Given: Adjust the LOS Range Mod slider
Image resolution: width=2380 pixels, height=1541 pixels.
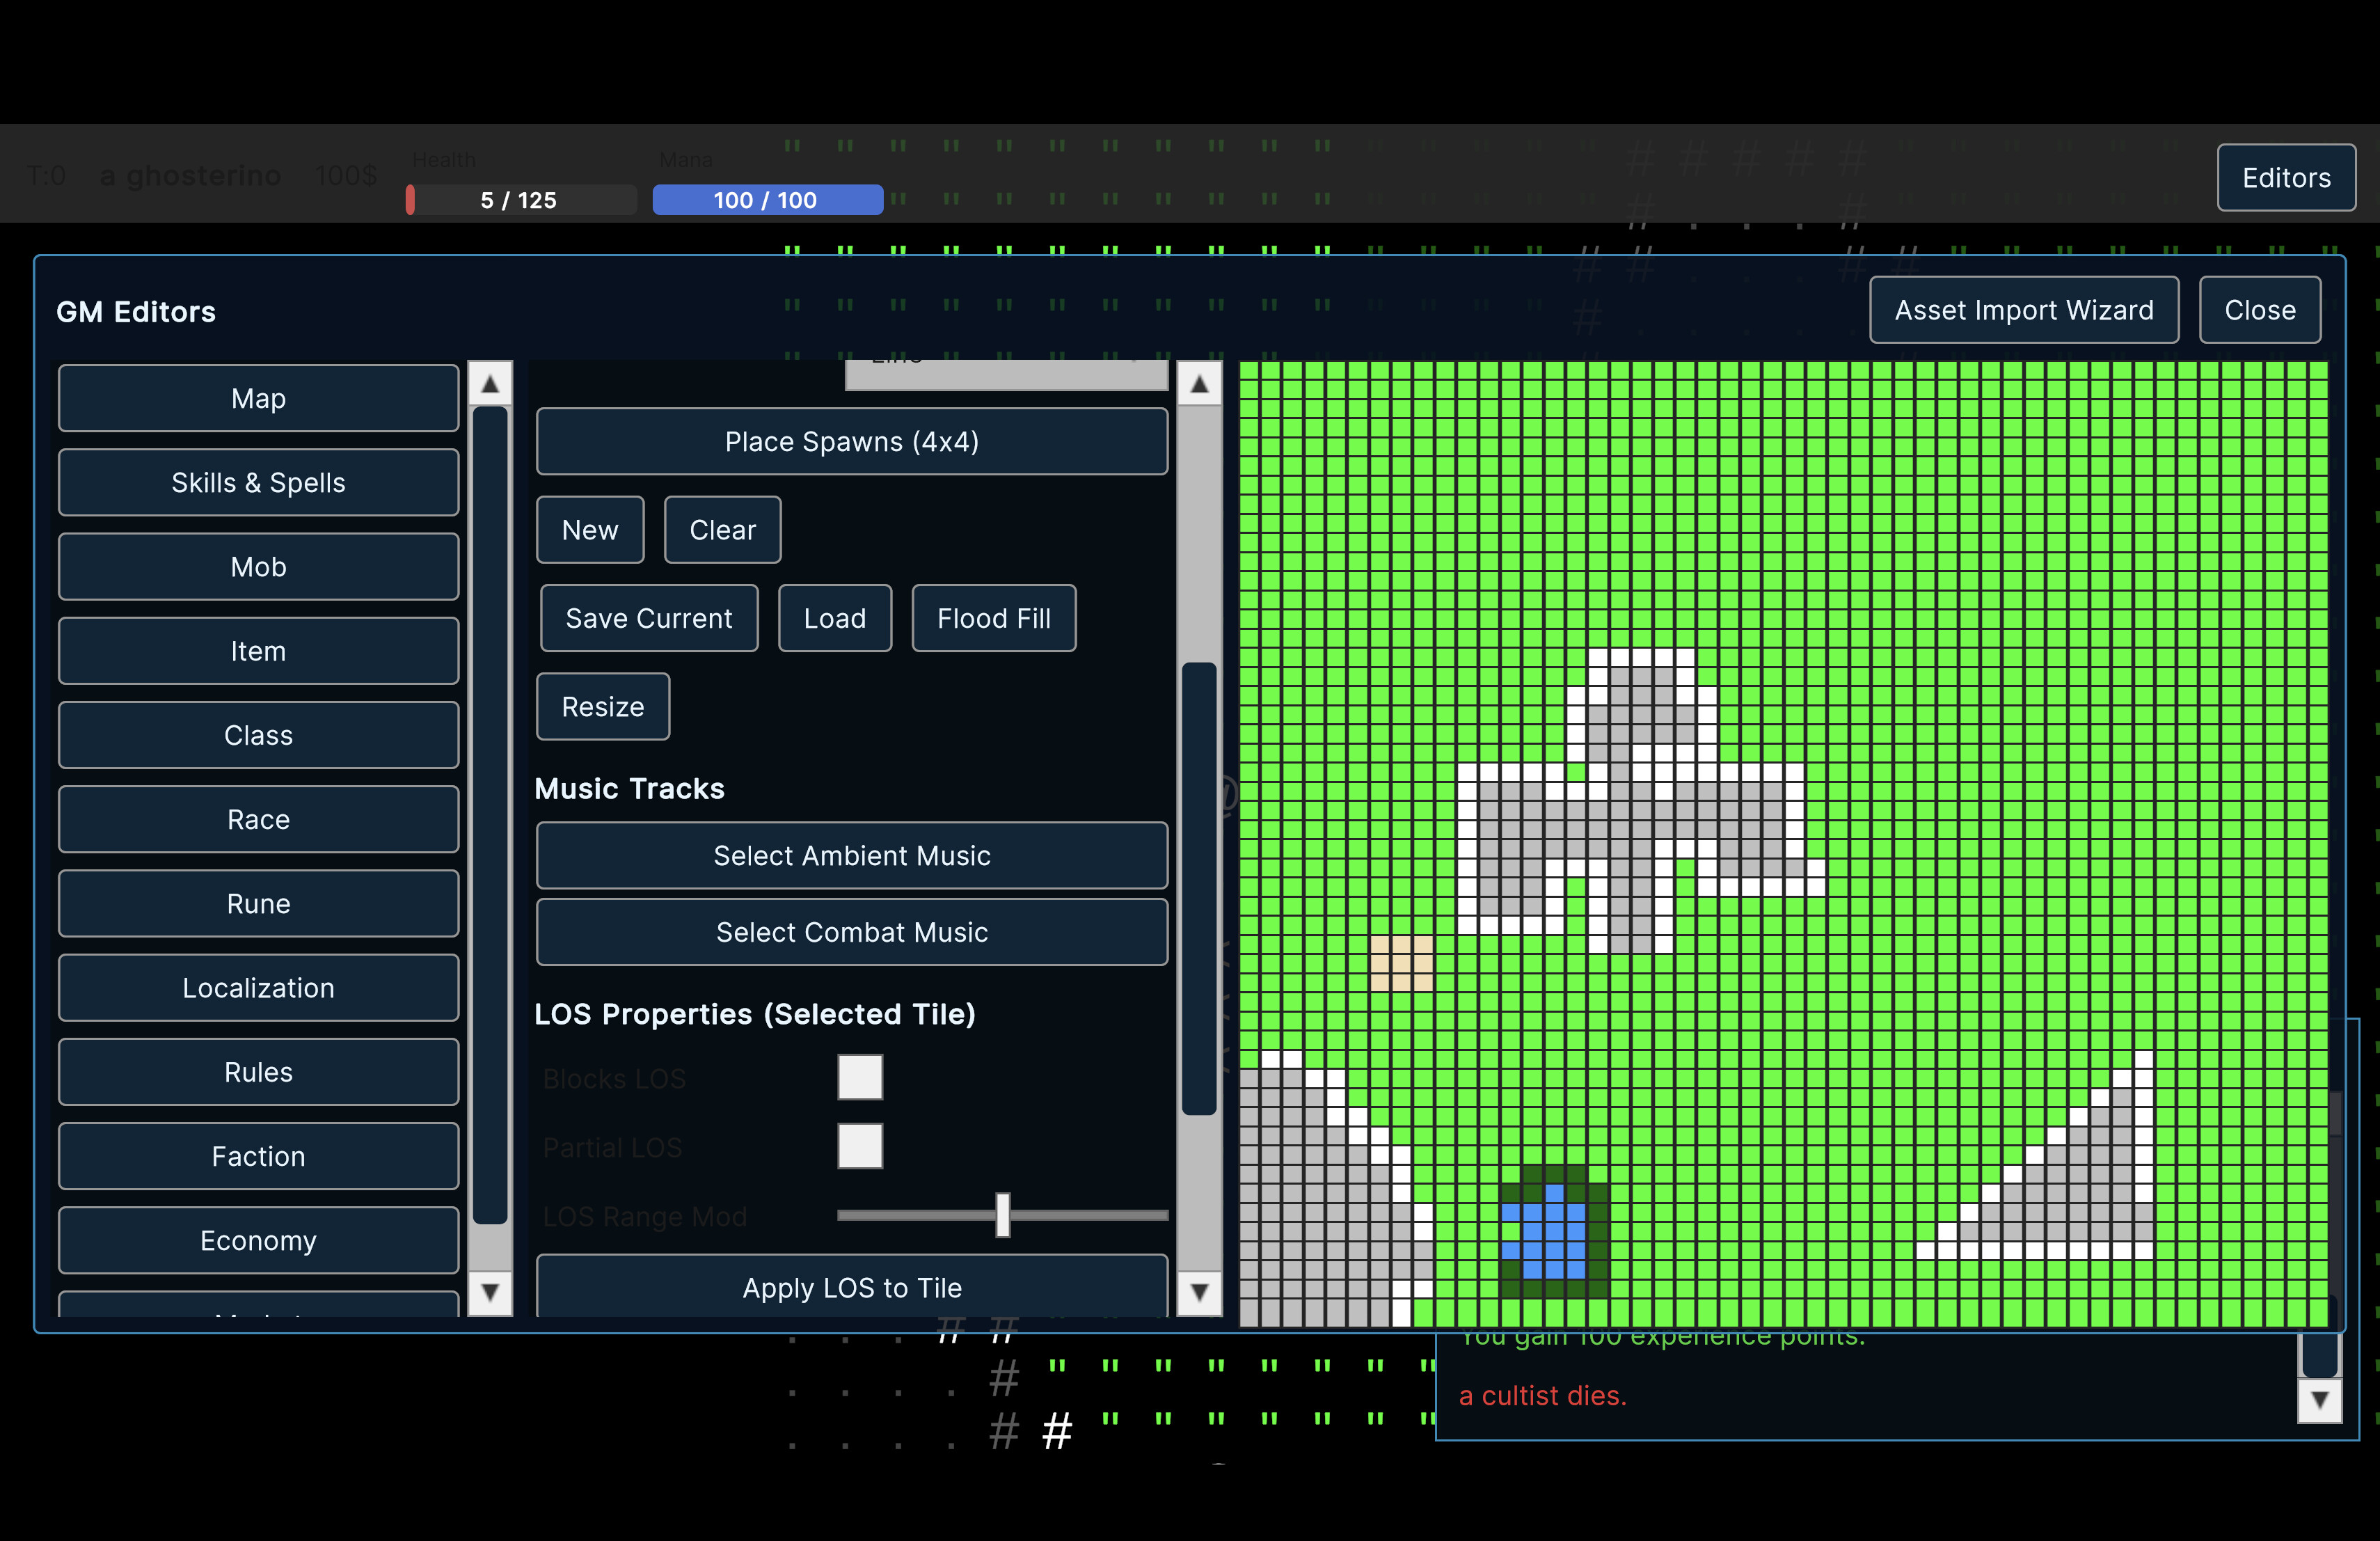Looking at the screenshot, I should (x=1003, y=1216).
